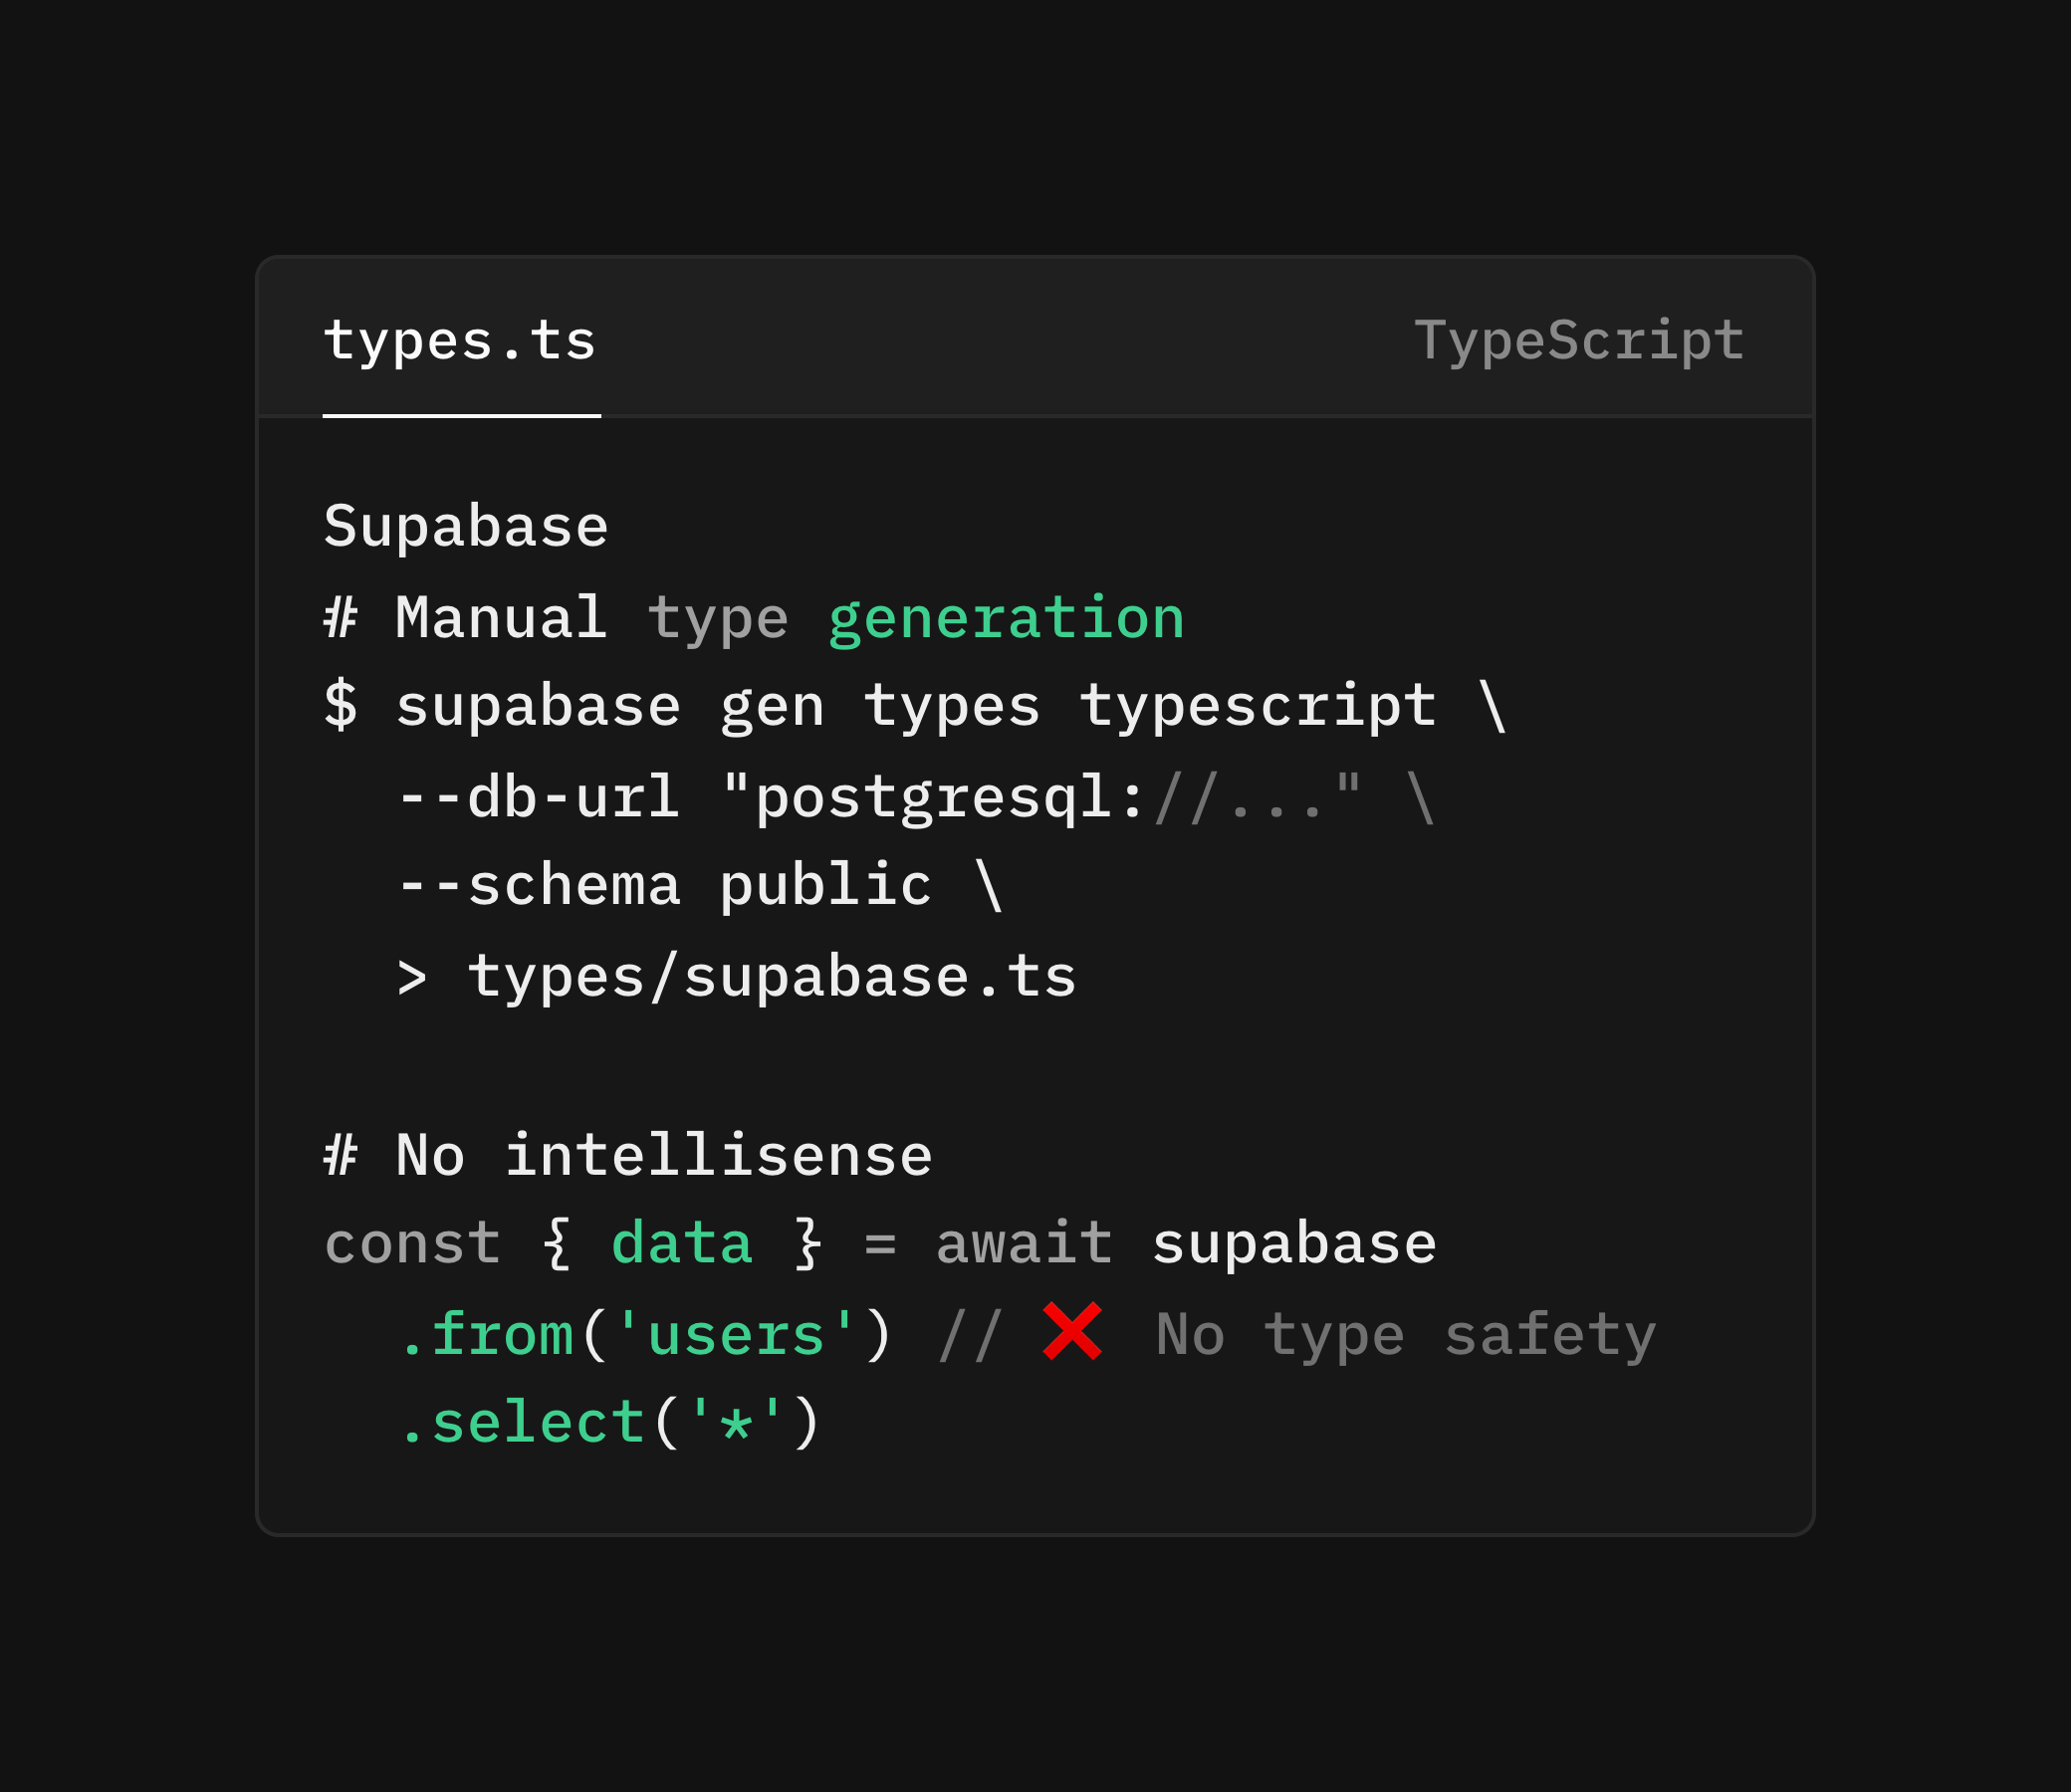Click the No type safety comment
Viewport: 2071px width, 1792px height.
[x=1406, y=1335]
